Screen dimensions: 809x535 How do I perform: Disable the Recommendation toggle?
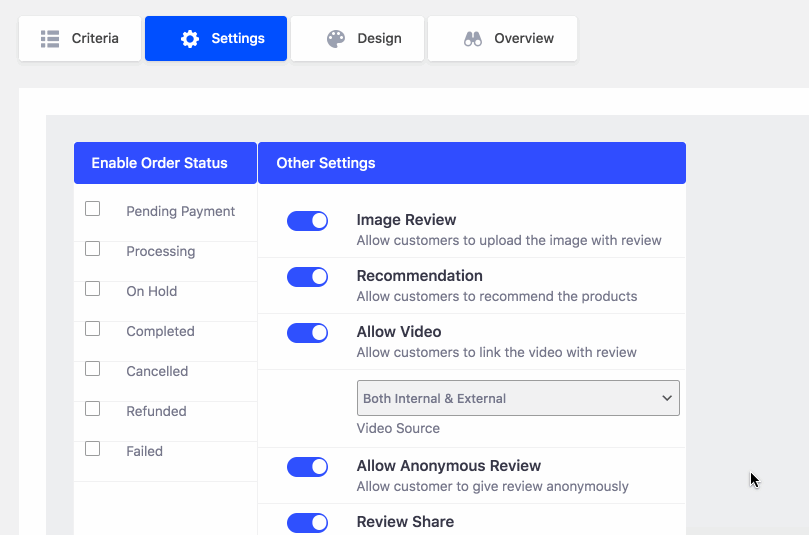(308, 277)
